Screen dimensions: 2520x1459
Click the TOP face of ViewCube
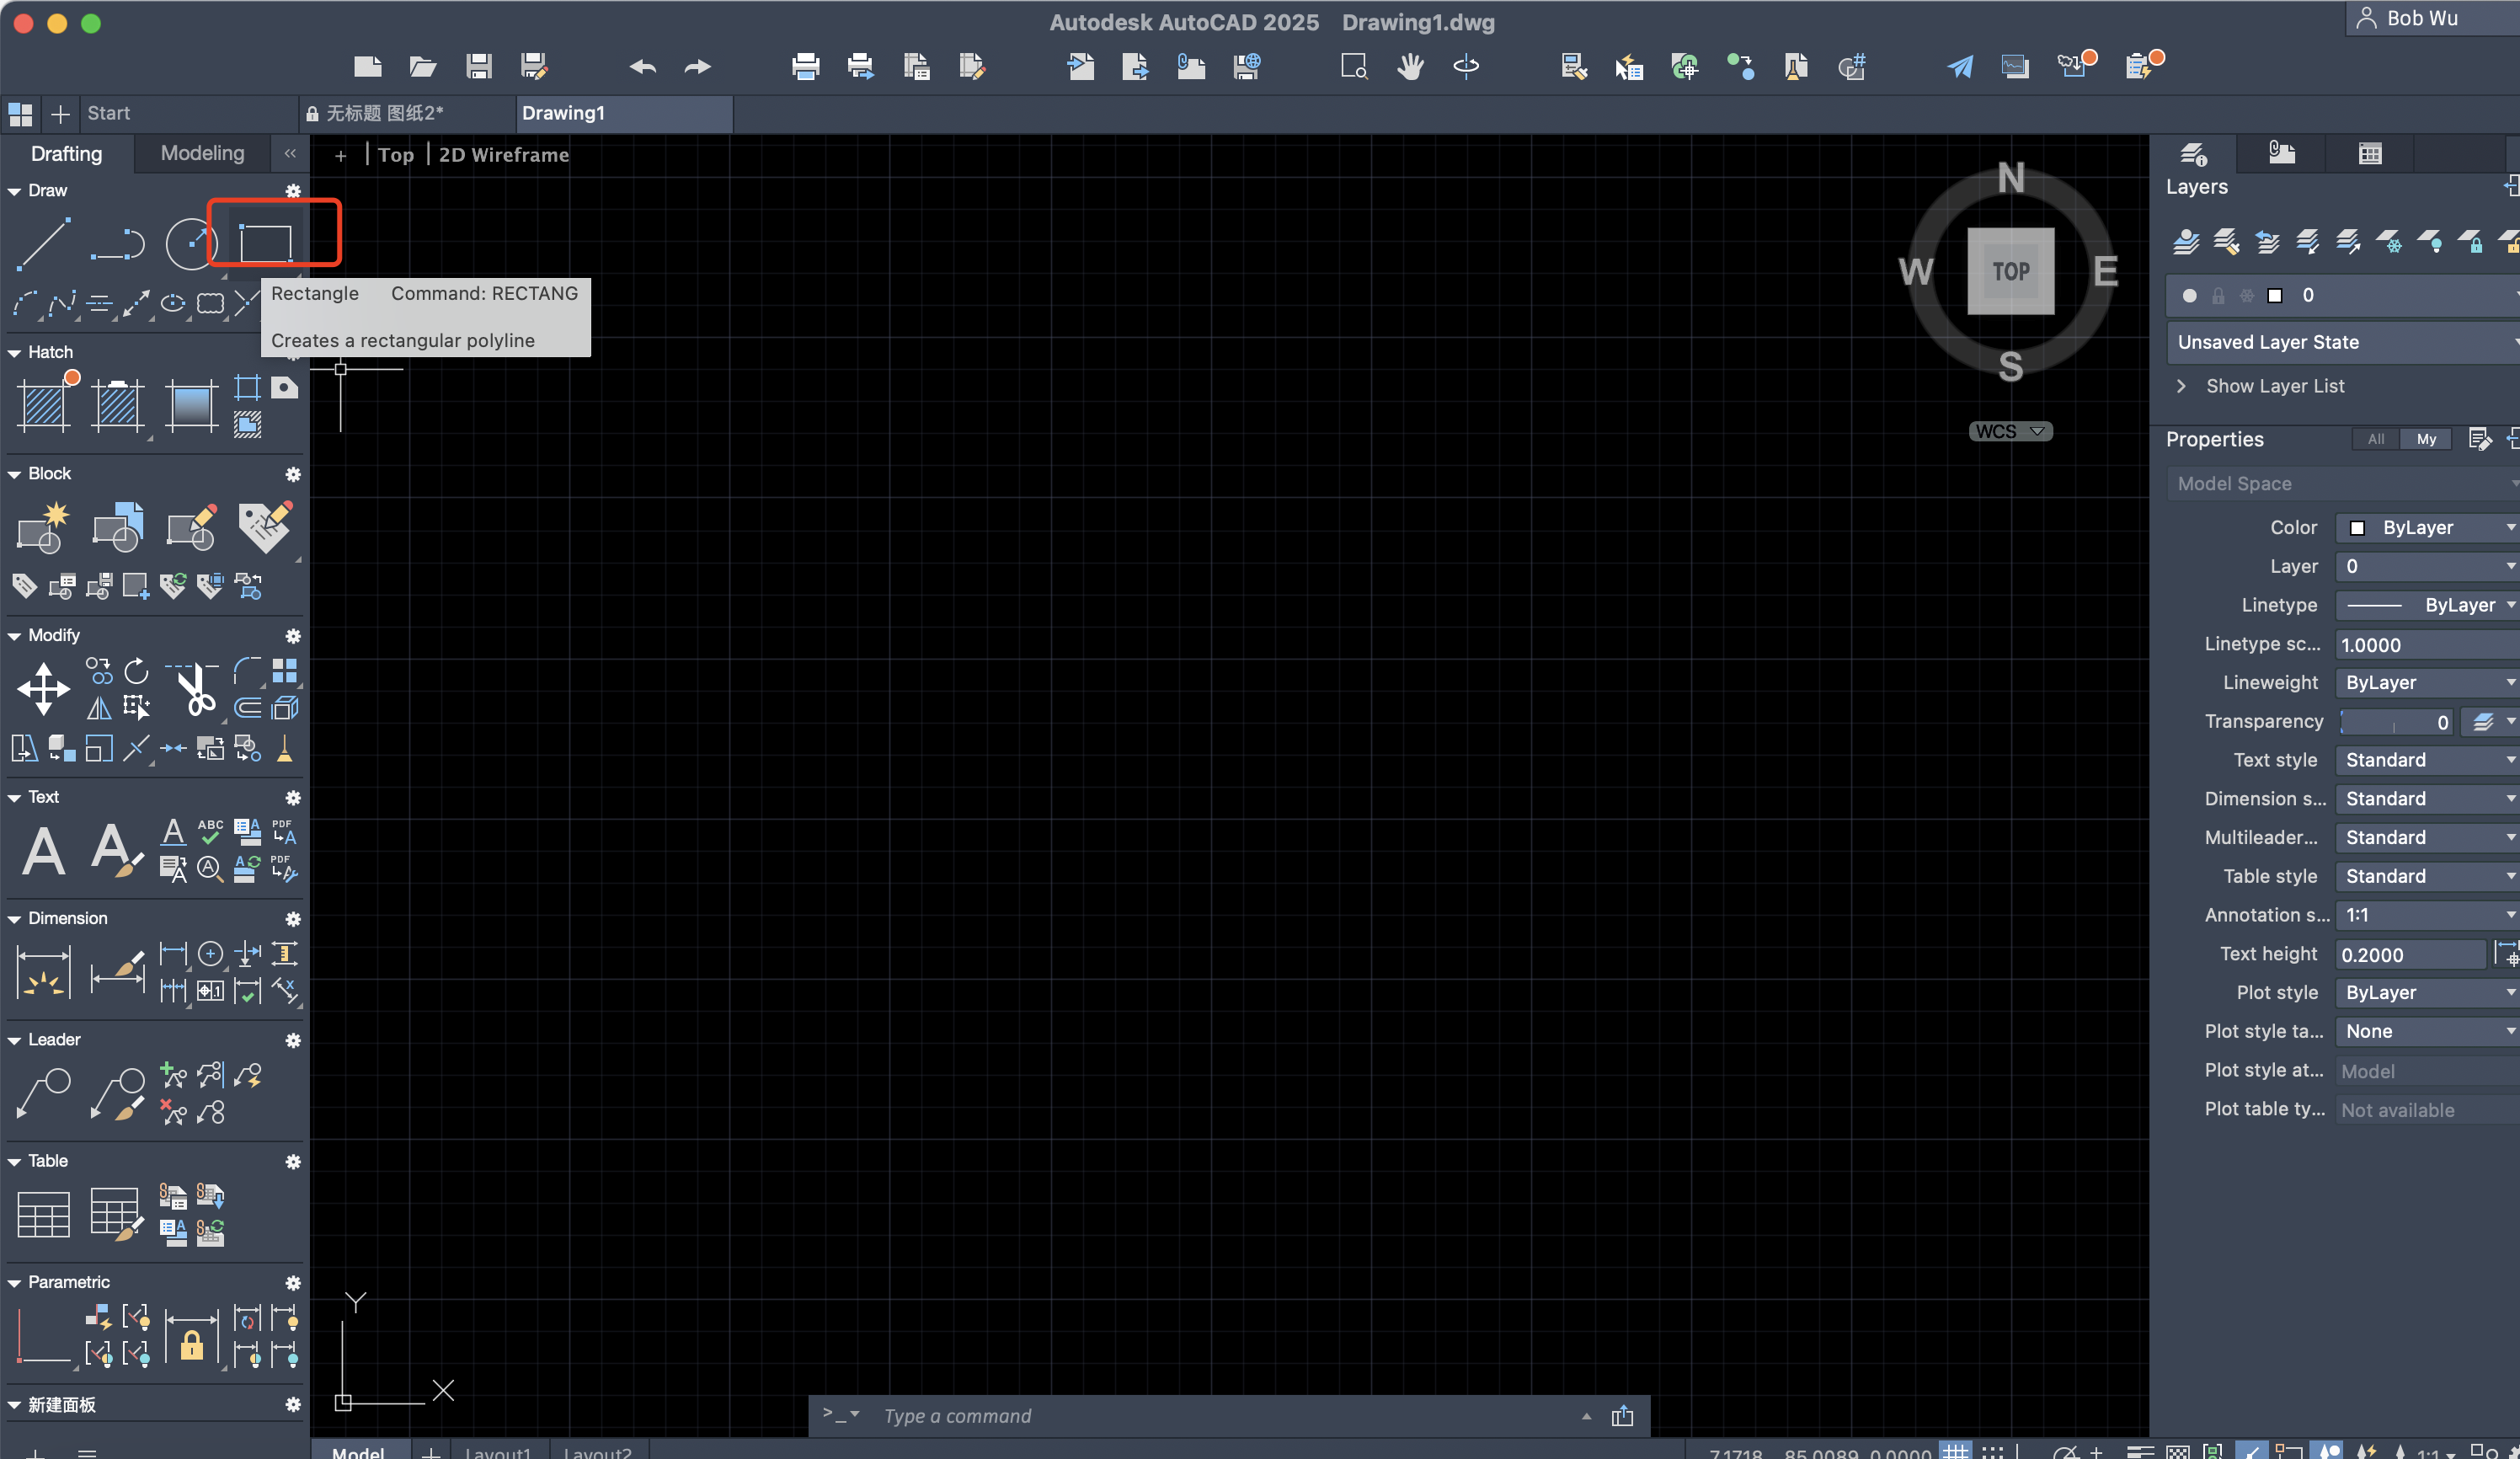2010,271
